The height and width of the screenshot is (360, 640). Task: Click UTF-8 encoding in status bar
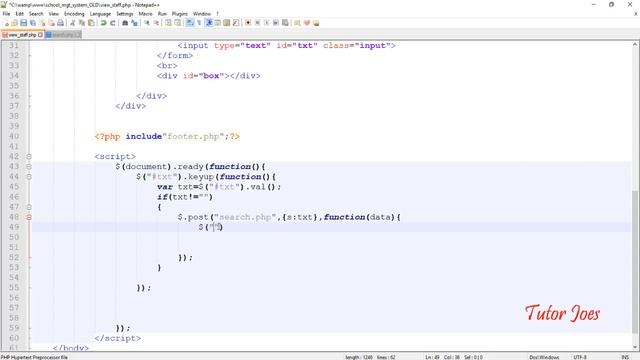point(580,357)
